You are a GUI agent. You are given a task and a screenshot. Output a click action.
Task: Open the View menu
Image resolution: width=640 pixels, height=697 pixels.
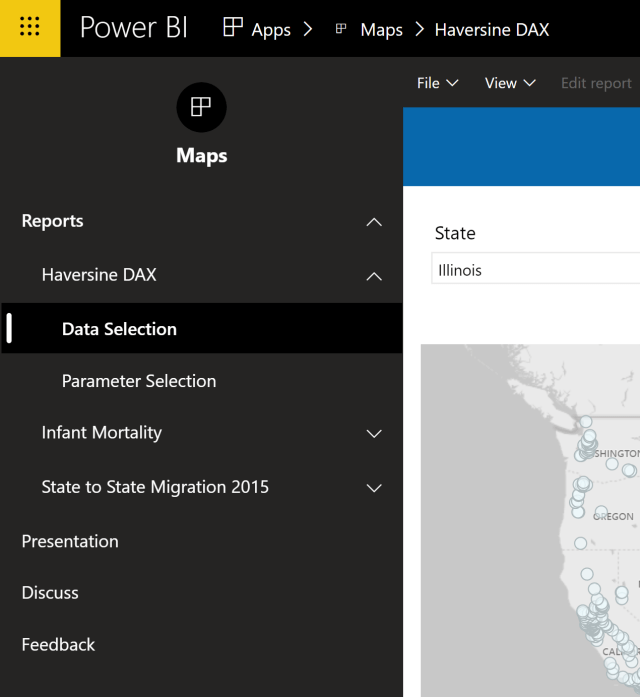tap(510, 83)
